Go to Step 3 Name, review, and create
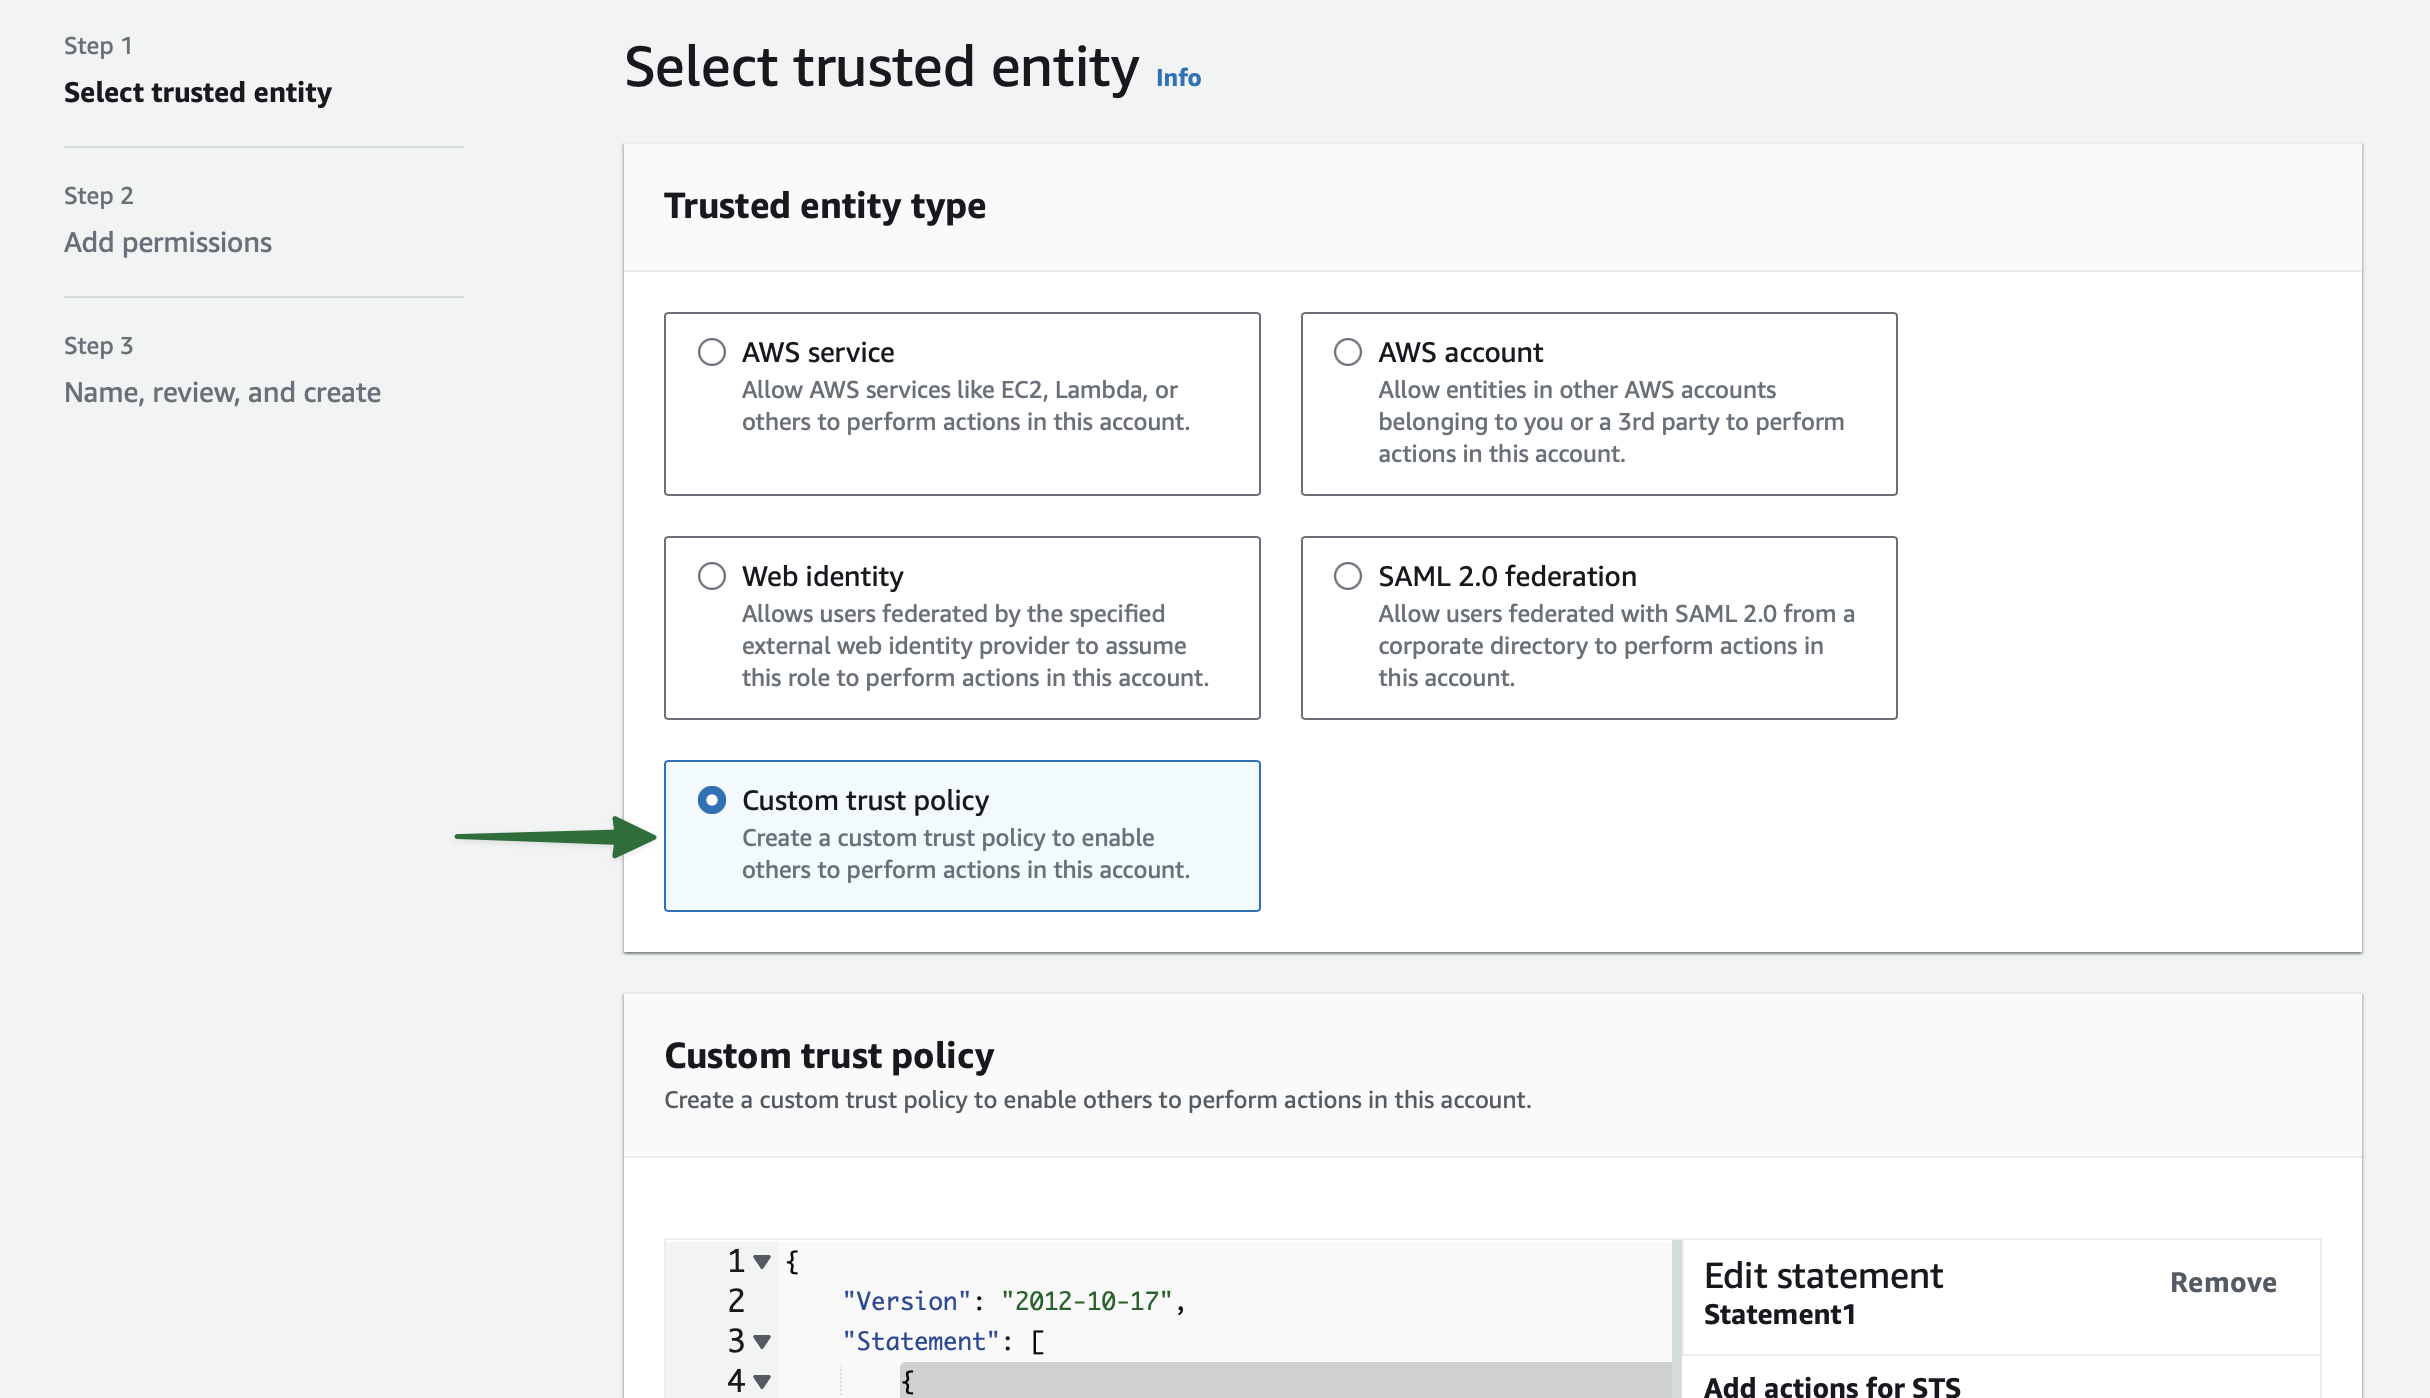 point(222,392)
